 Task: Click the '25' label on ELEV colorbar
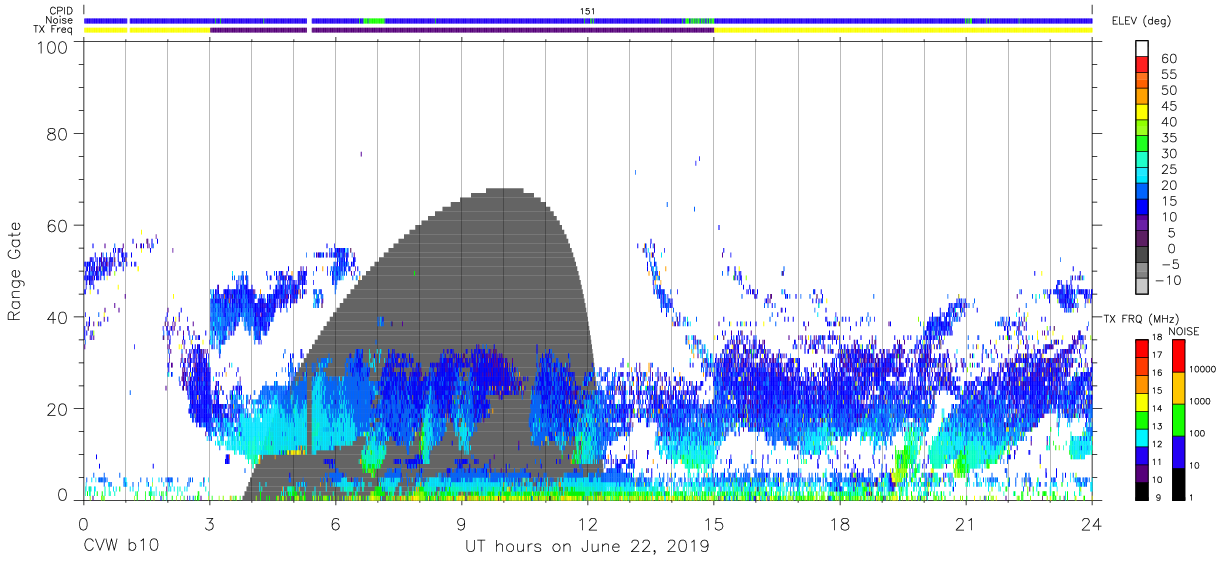[x=1168, y=170]
